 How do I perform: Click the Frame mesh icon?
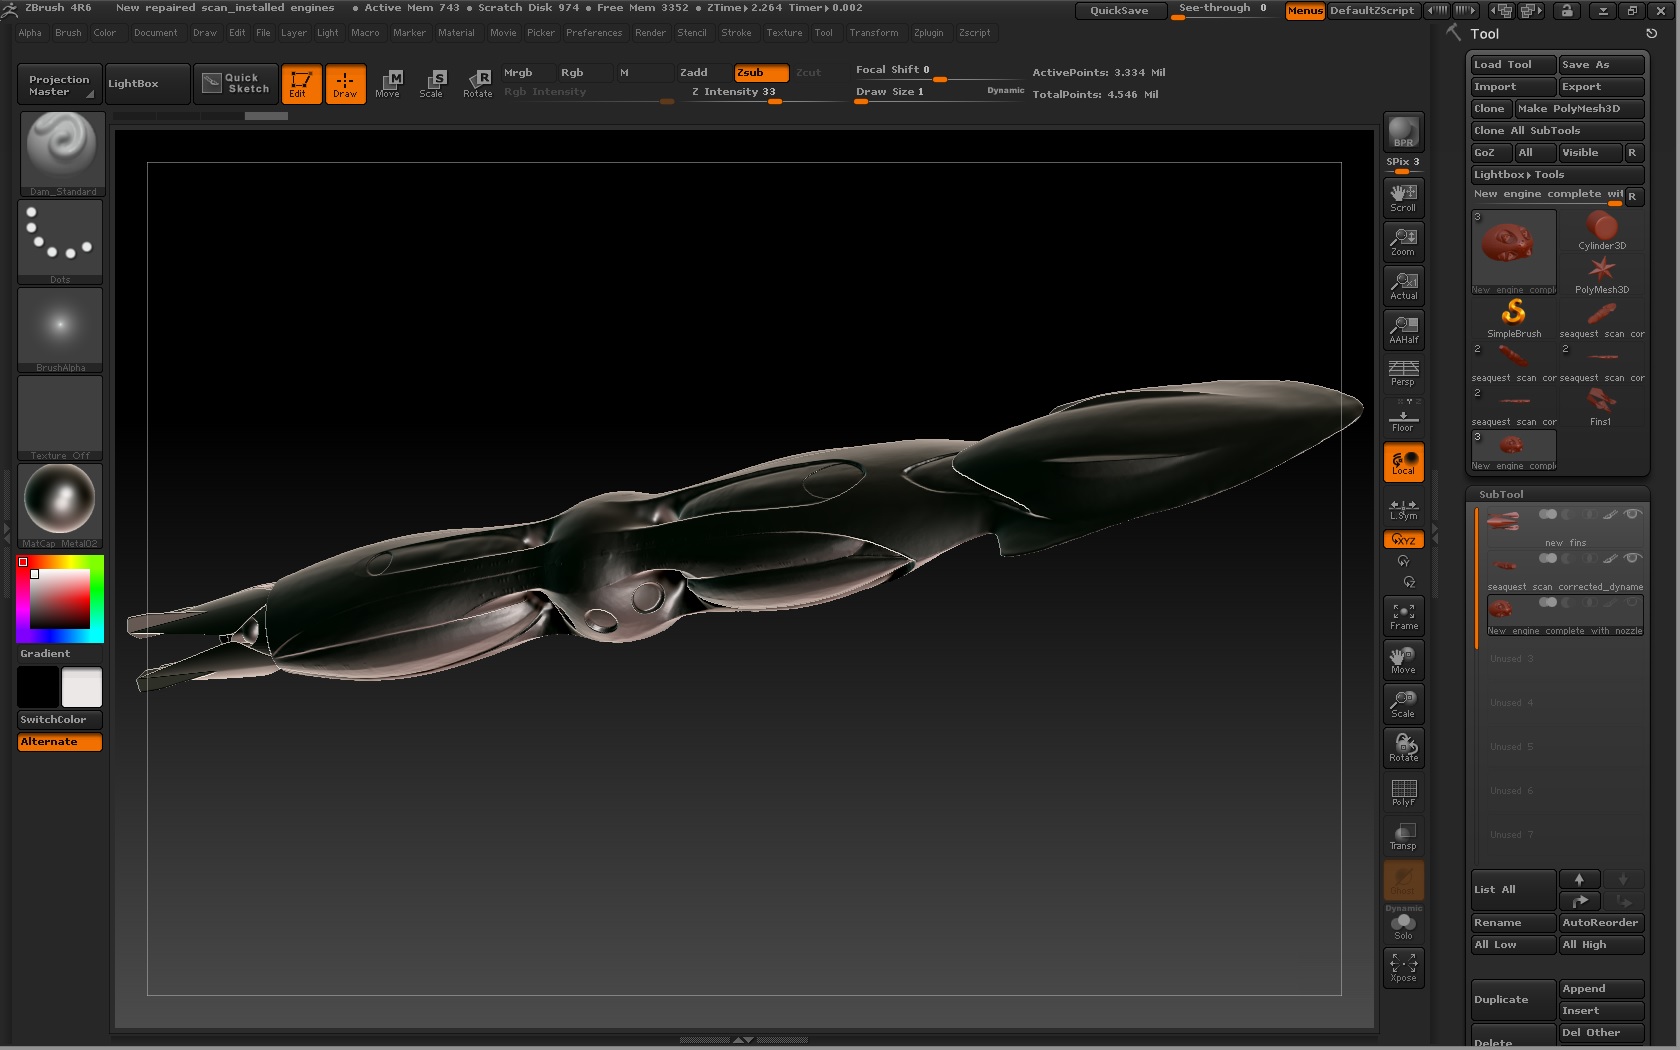point(1403,616)
